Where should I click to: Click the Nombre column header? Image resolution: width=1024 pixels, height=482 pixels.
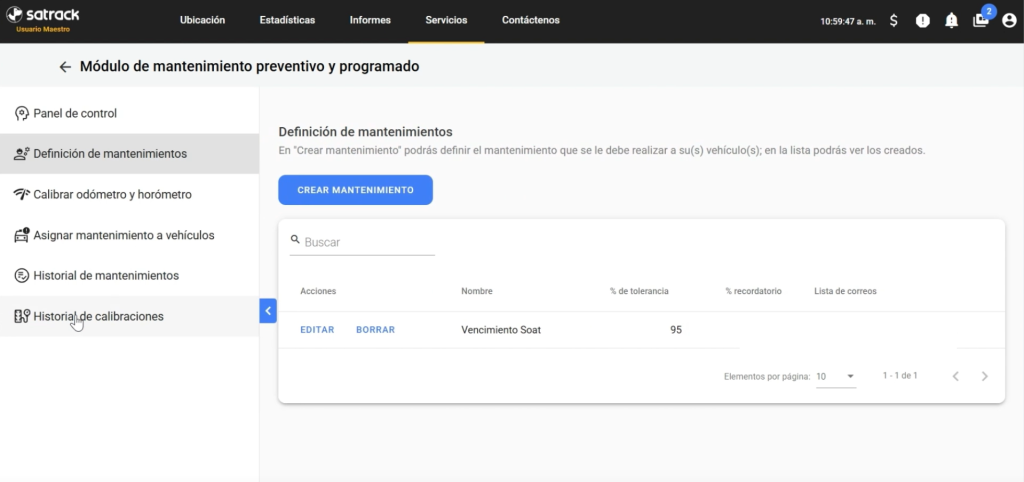(x=477, y=291)
